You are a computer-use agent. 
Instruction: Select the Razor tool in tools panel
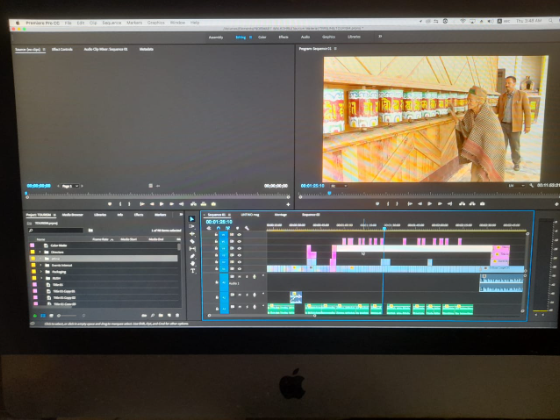[x=192, y=241]
